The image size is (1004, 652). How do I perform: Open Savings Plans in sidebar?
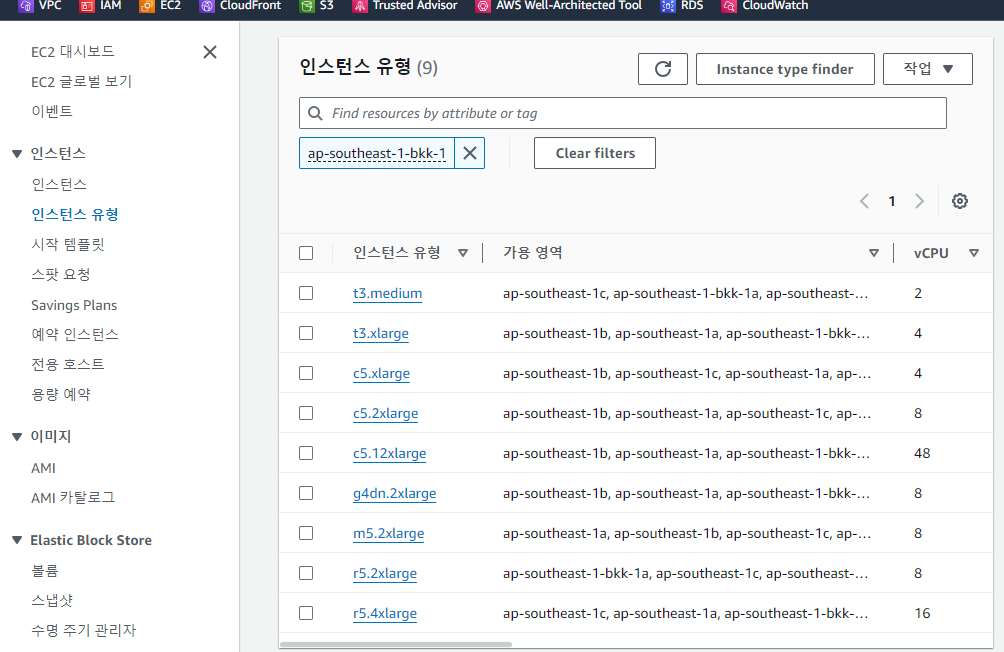pos(74,305)
